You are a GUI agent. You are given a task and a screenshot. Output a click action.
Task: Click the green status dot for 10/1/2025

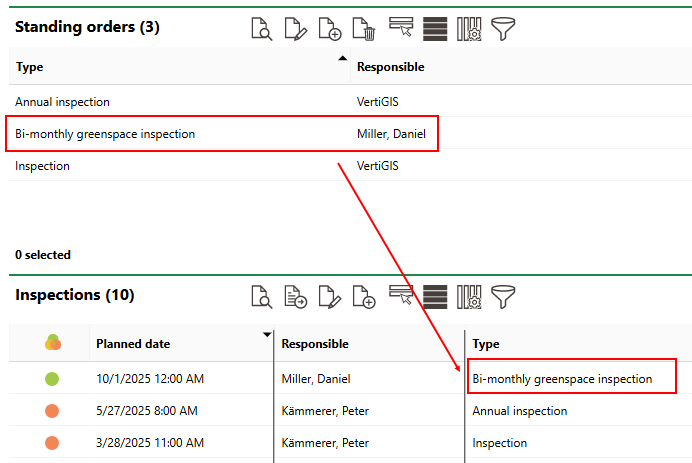coord(52,379)
